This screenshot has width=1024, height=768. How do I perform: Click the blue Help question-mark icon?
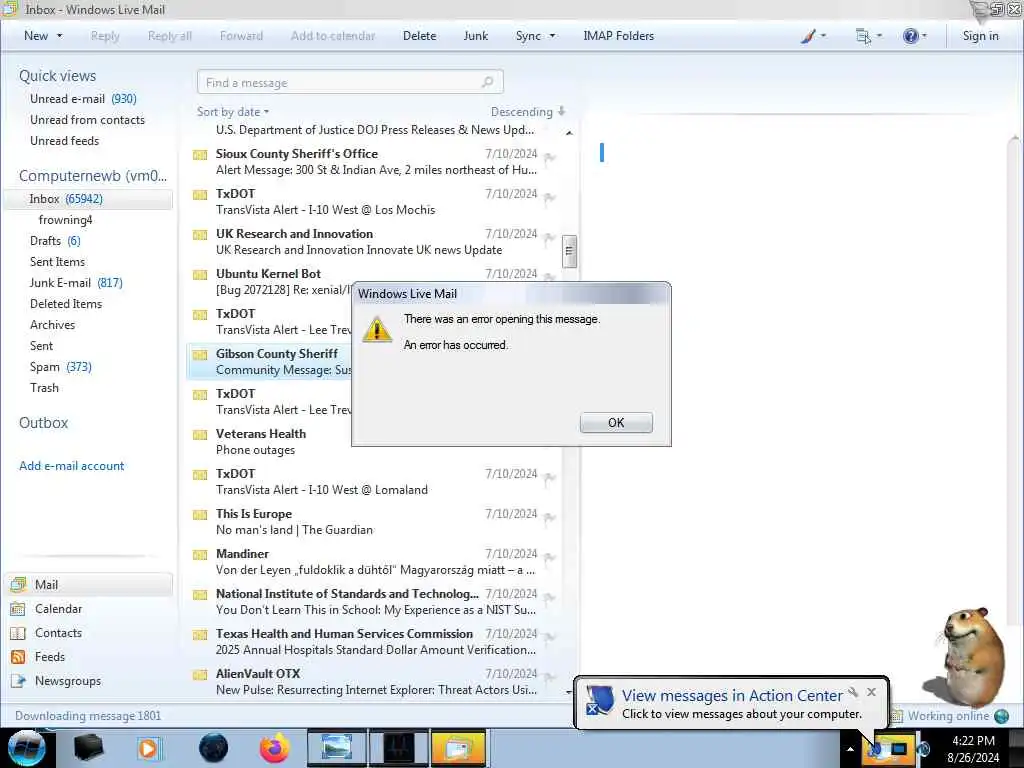910,36
